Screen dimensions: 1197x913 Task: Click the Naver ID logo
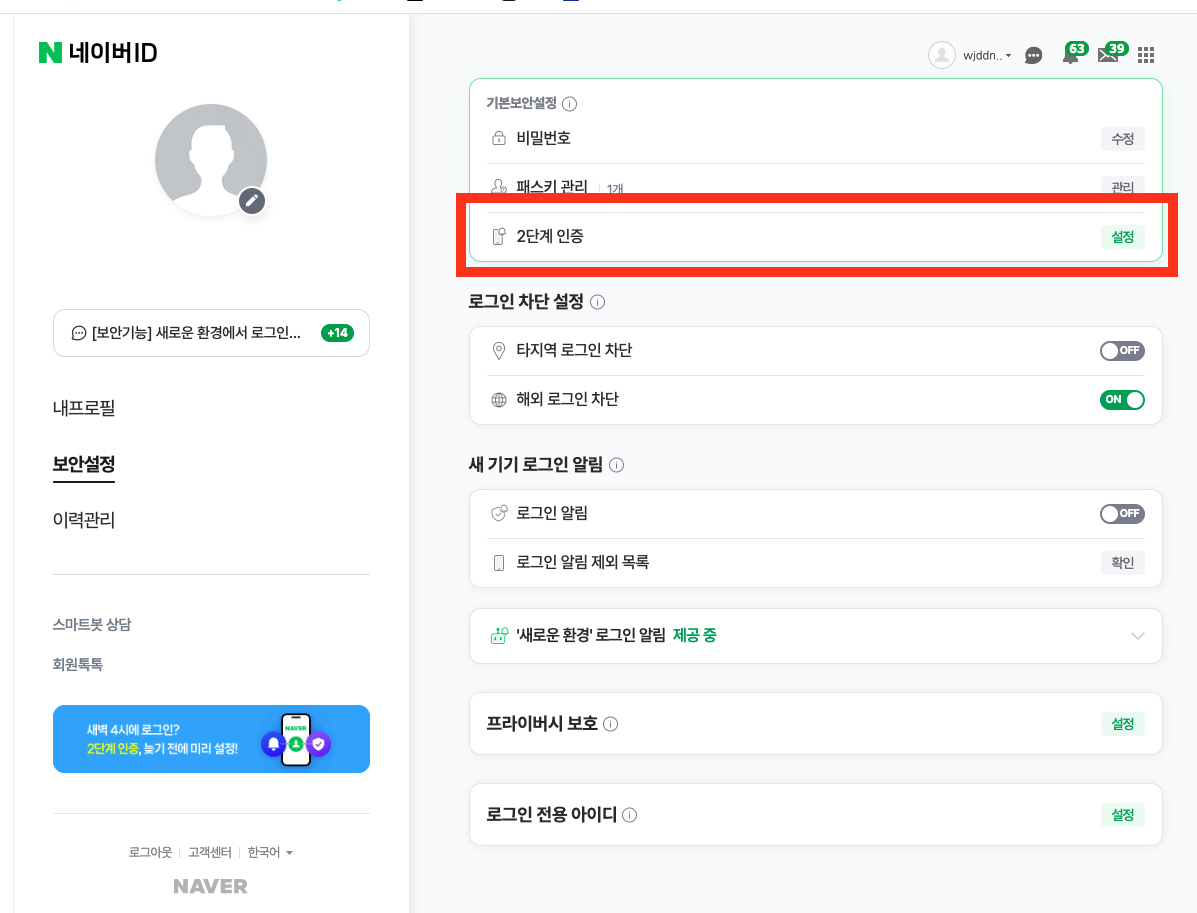[x=98, y=53]
